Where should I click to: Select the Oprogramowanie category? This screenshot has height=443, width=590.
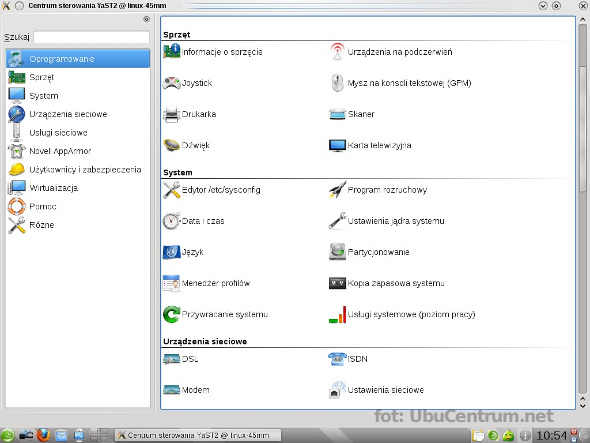click(78, 59)
